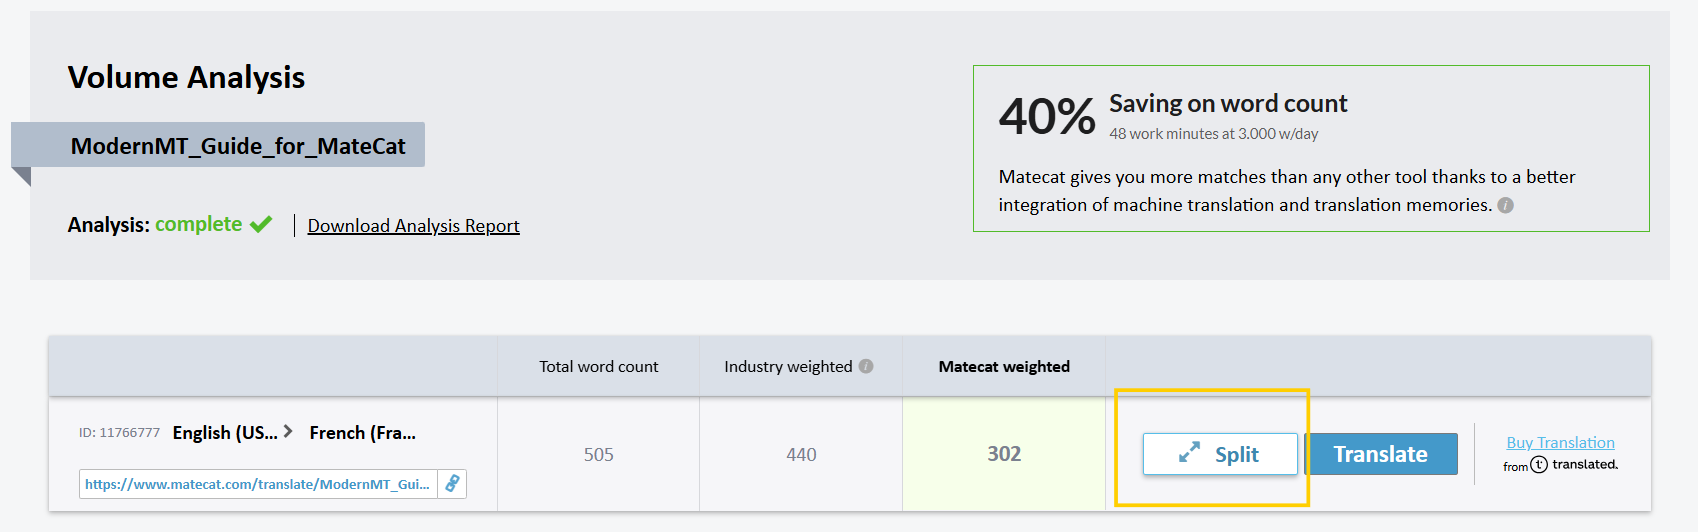This screenshot has width=1698, height=532.
Task: Click the ModernMT_Guide_for_MateCat project name
Action: (238, 146)
